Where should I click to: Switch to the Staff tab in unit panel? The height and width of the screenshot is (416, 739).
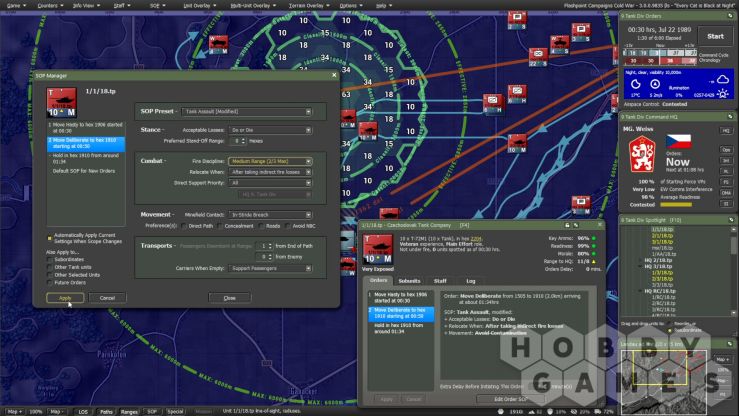pyautogui.click(x=440, y=281)
